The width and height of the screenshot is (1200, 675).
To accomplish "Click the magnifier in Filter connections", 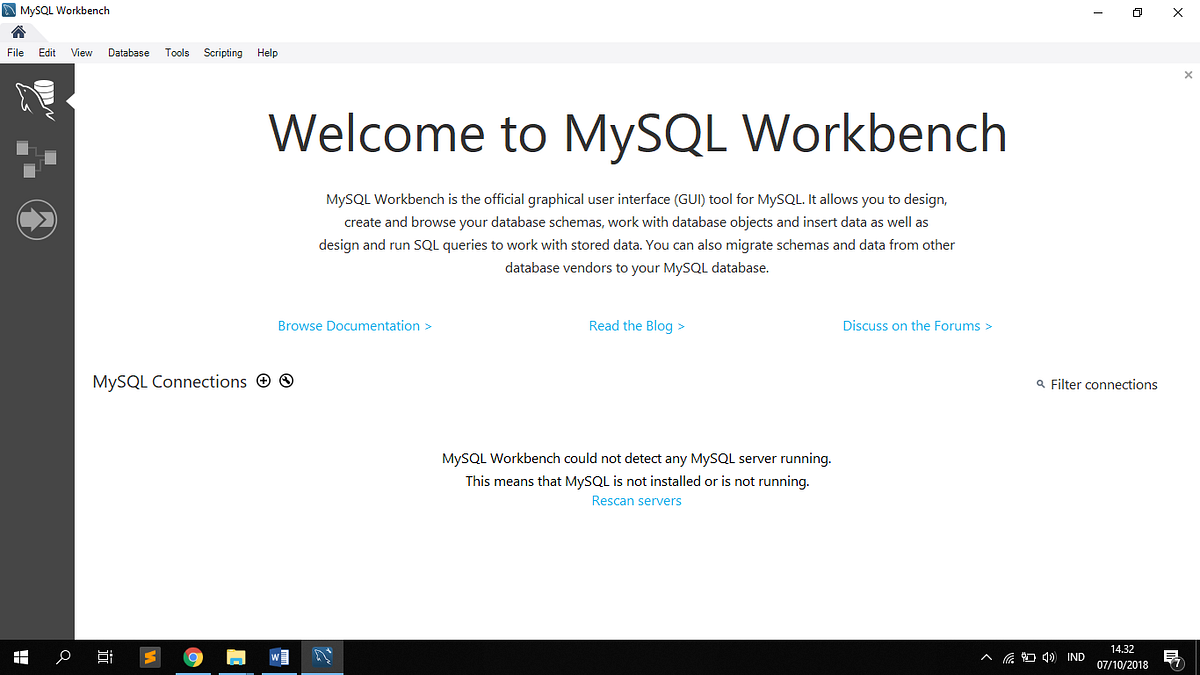I will [1040, 384].
